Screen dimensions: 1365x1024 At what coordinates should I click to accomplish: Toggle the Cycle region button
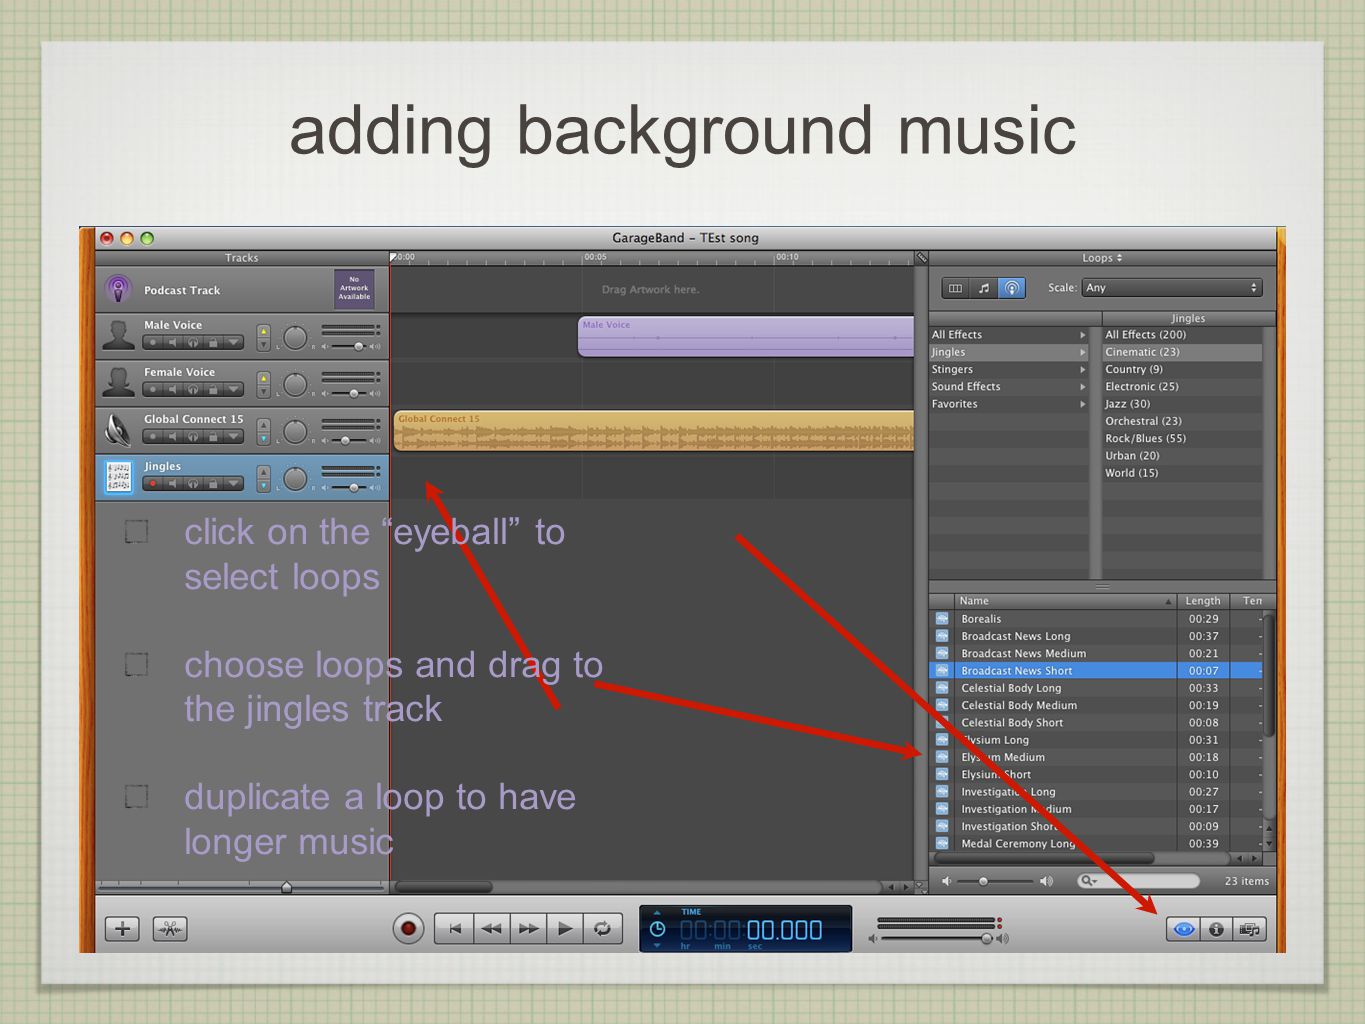(602, 929)
